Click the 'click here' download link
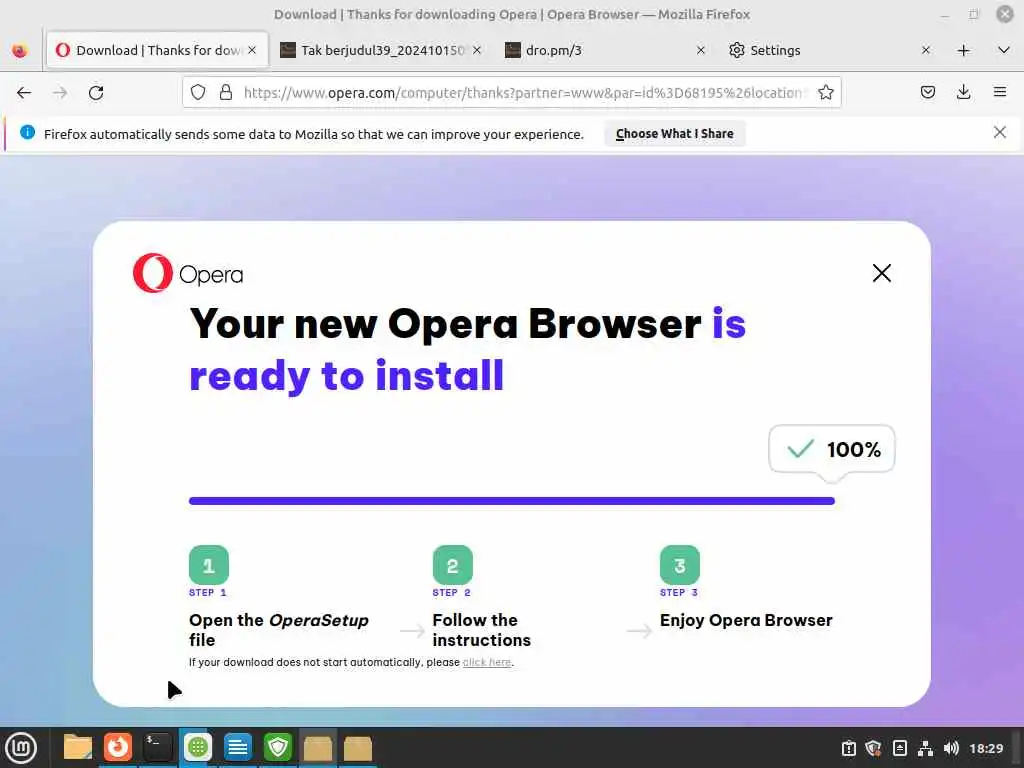The height and width of the screenshot is (768, 1024). pyautogui.click(x=487, y=662)
